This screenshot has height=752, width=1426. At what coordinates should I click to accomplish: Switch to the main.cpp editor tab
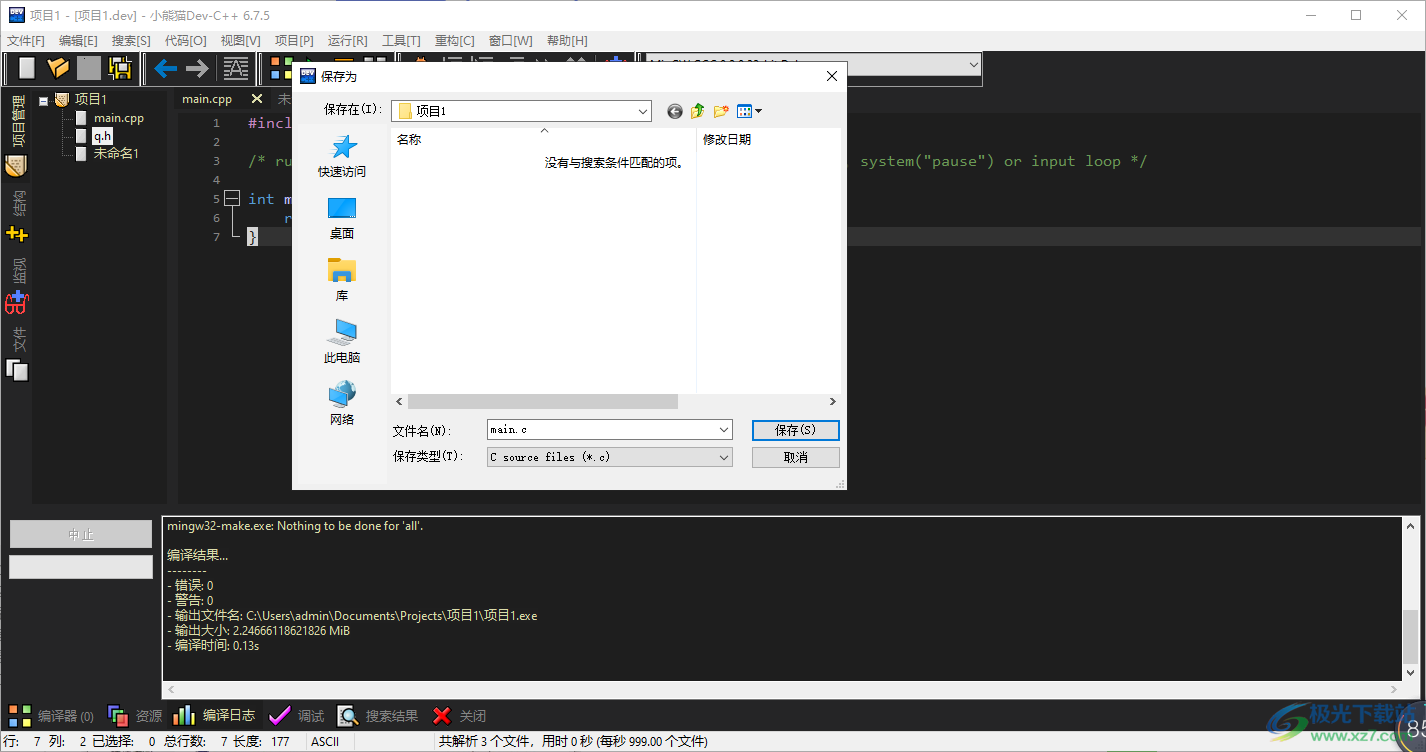[x=207, y=99]
